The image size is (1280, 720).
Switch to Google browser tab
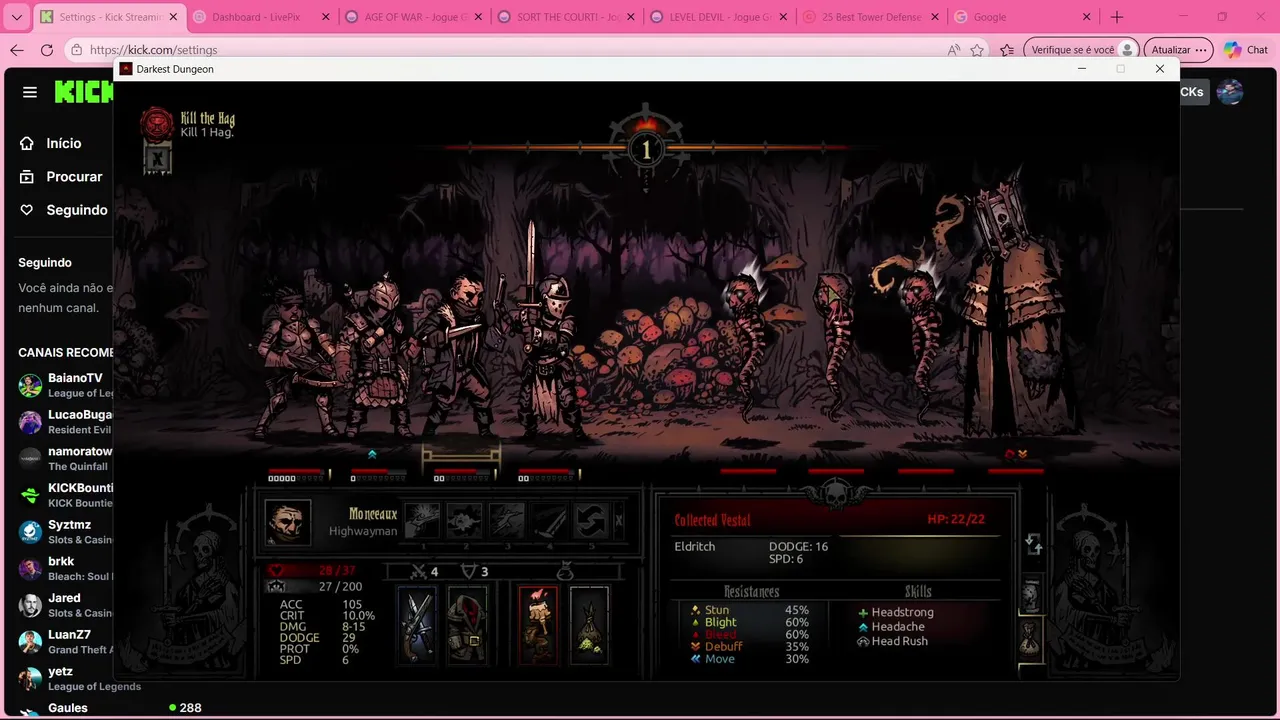[x=1023, y=17]
